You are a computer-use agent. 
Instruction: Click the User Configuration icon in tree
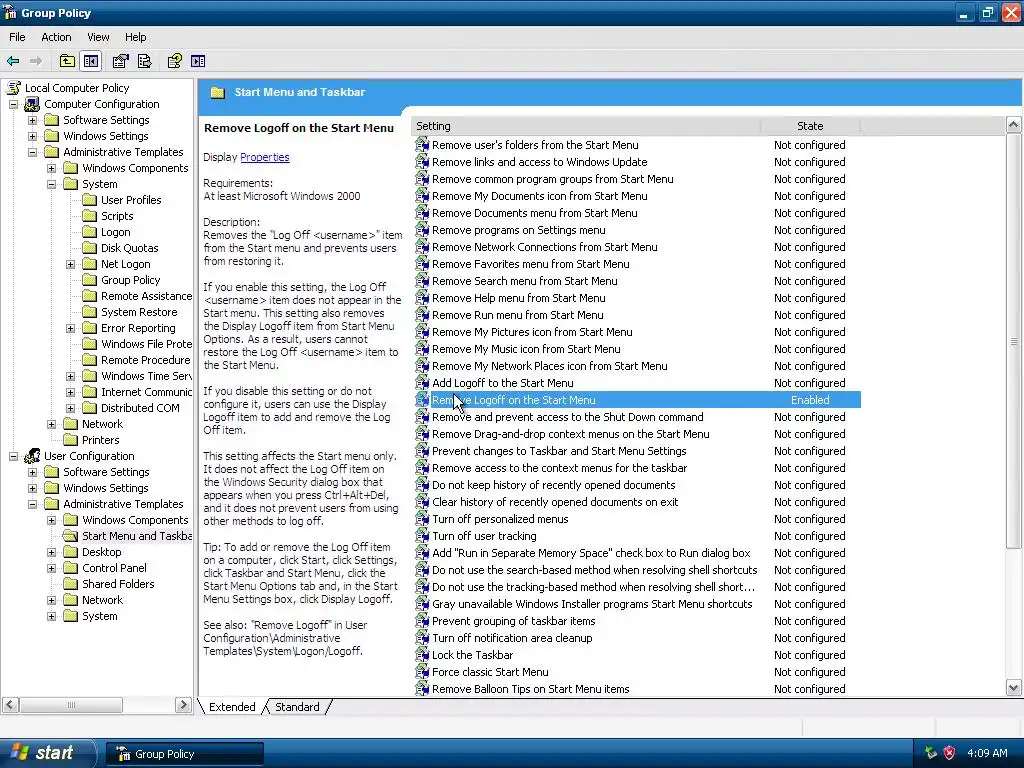(32, 456)
